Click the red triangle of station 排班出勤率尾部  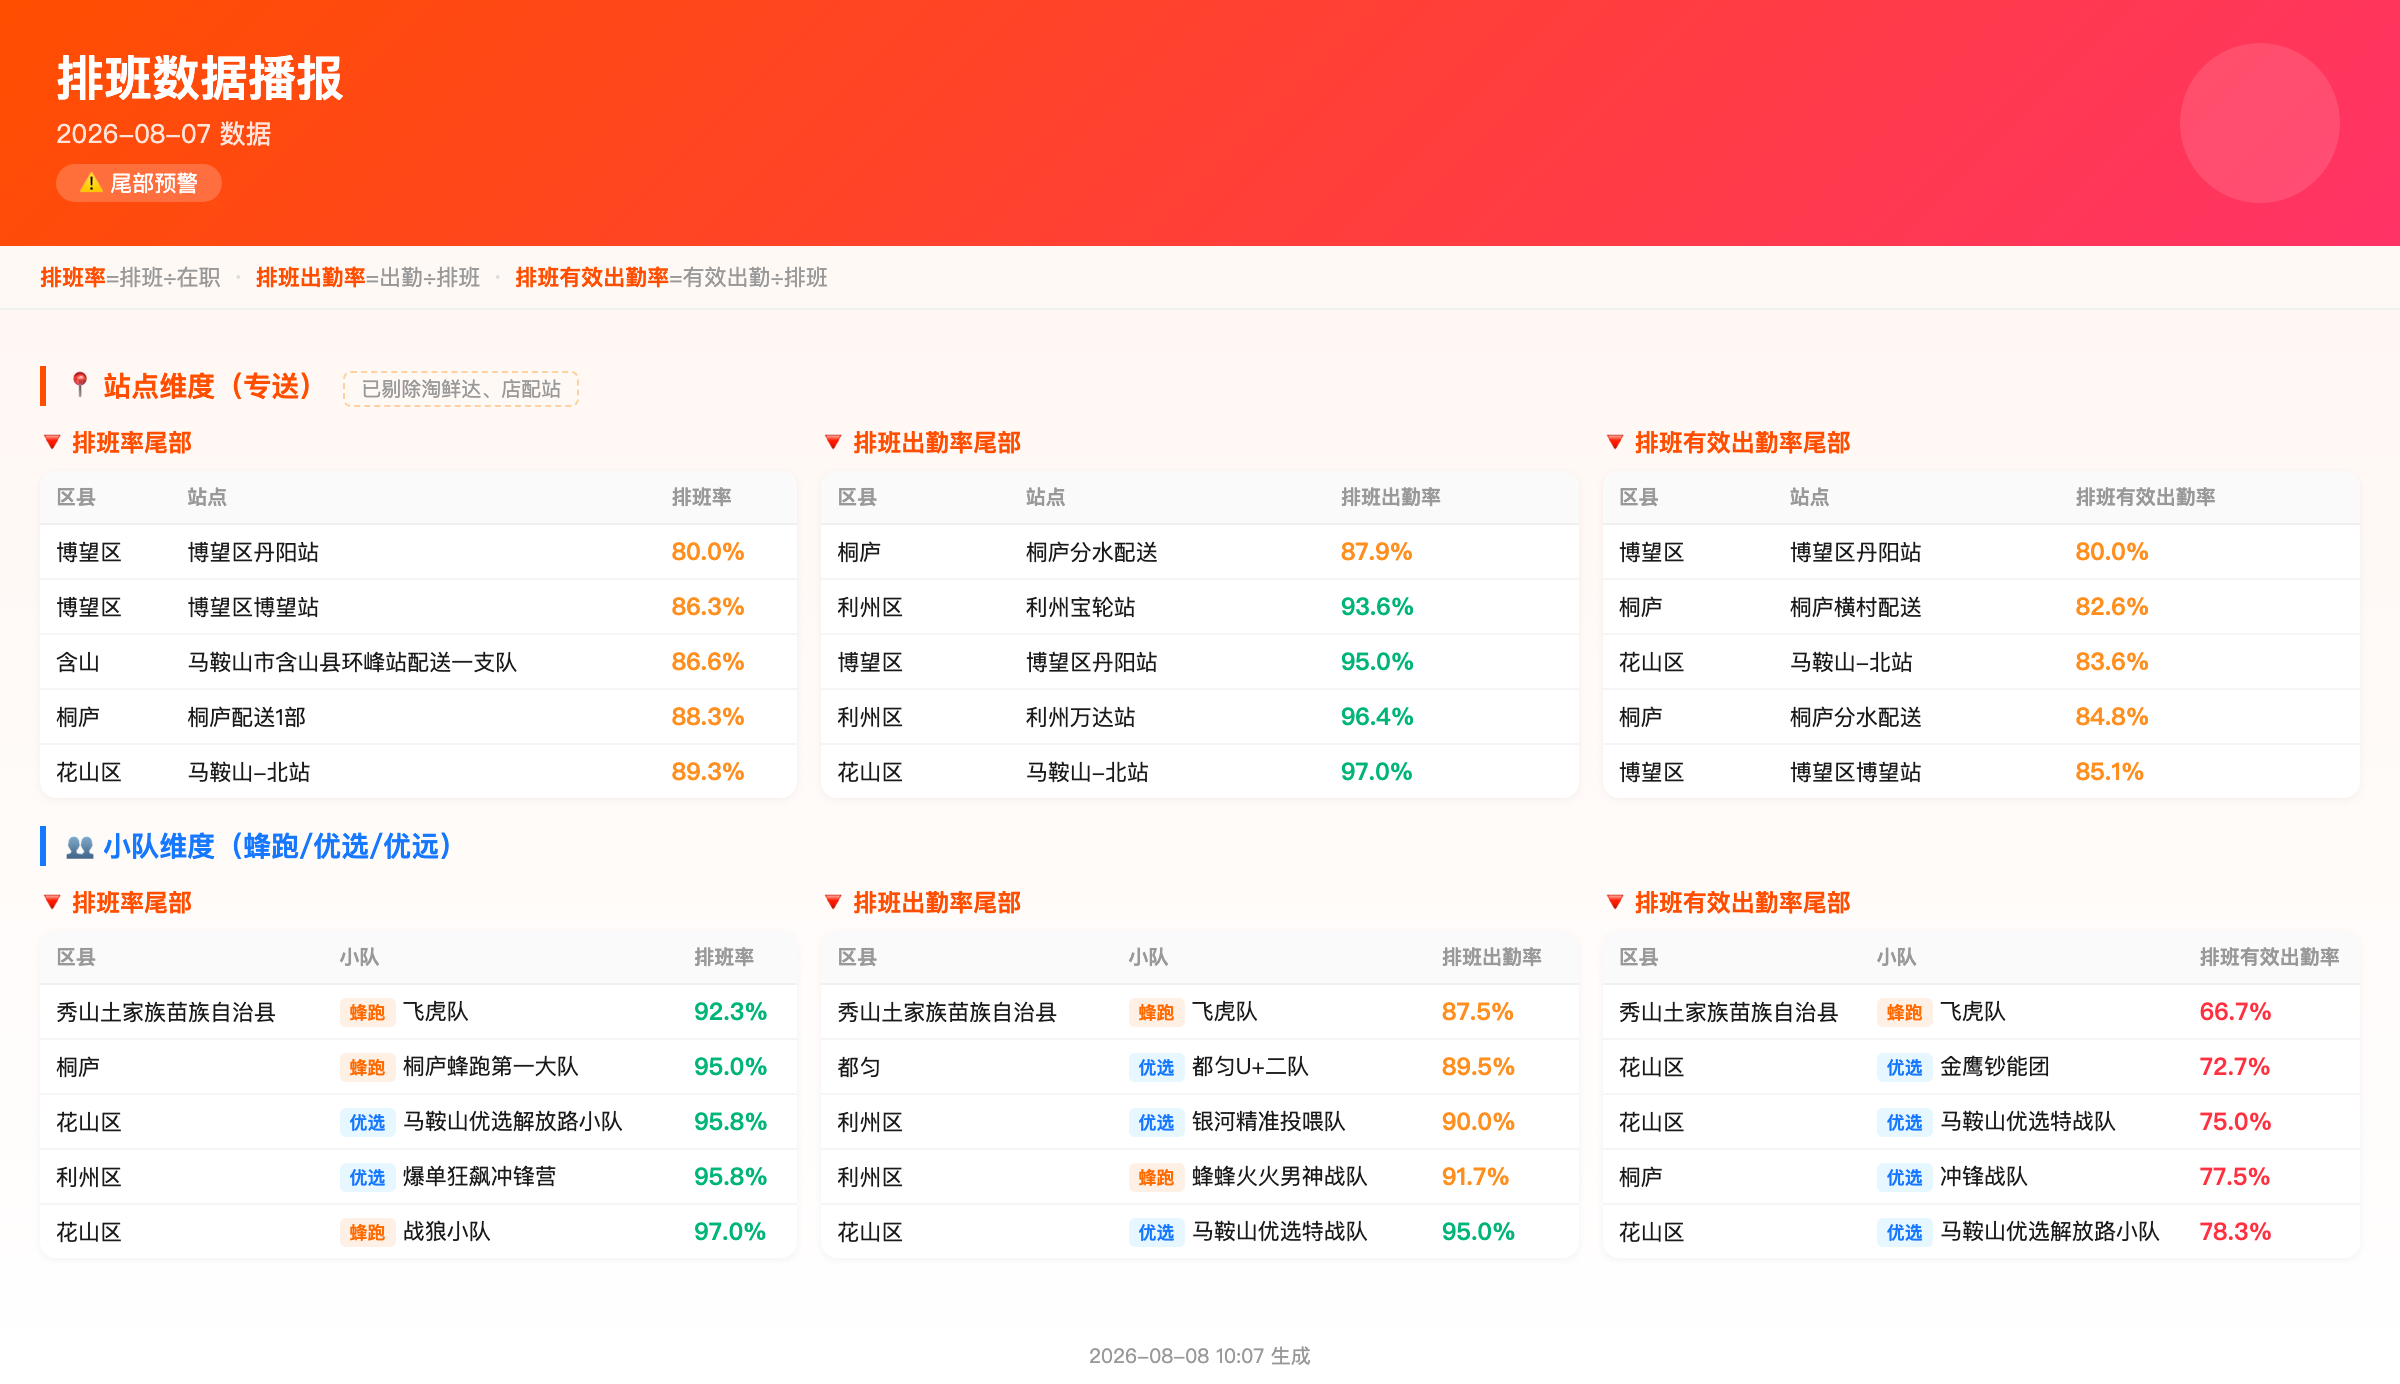pos(833,442)
